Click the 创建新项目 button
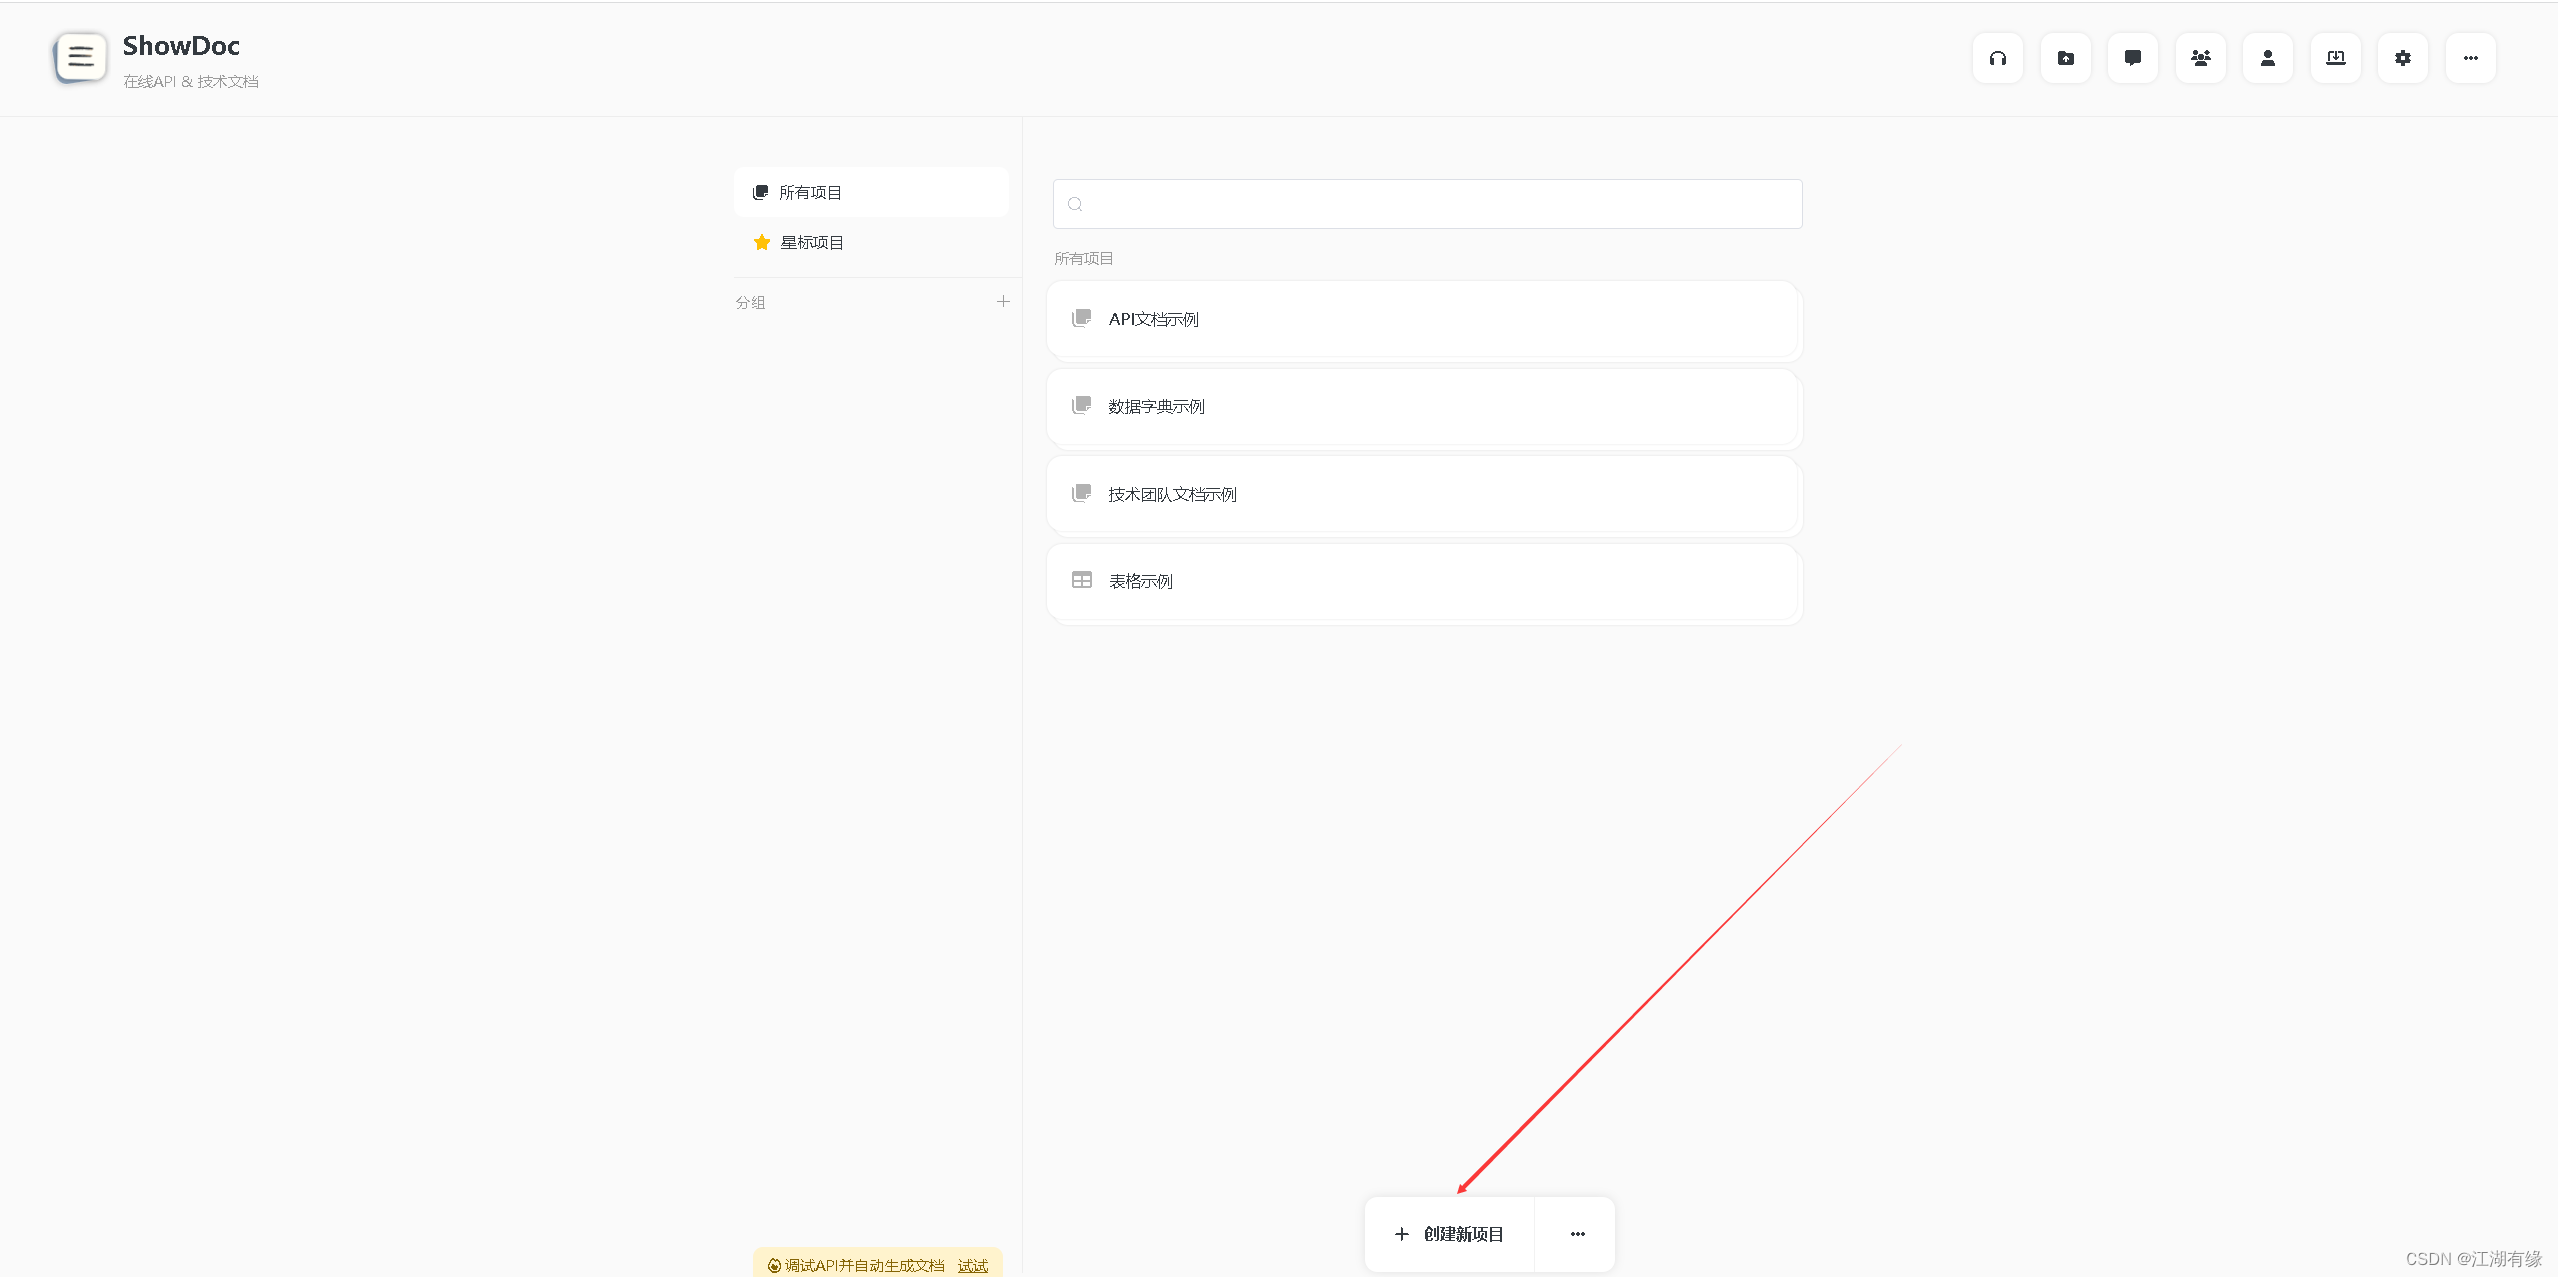 [1449, 1234]
